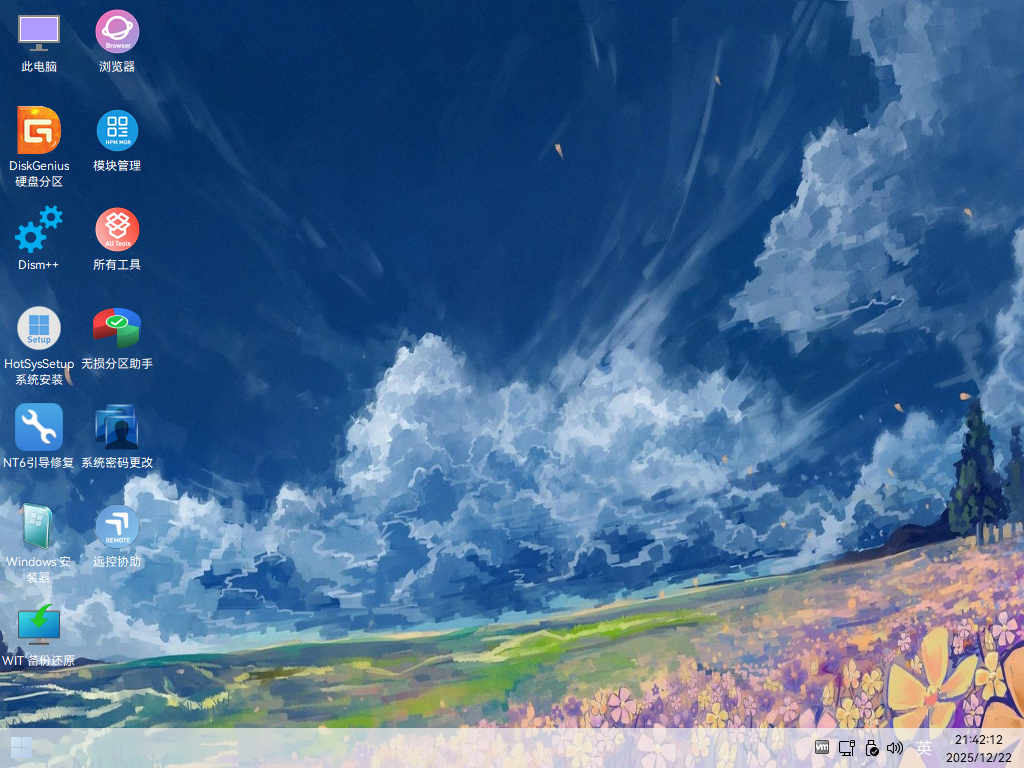Launch NT6引导修复 boot repair tool
The image size is (1024, 768).
click(x=39, y=427)
